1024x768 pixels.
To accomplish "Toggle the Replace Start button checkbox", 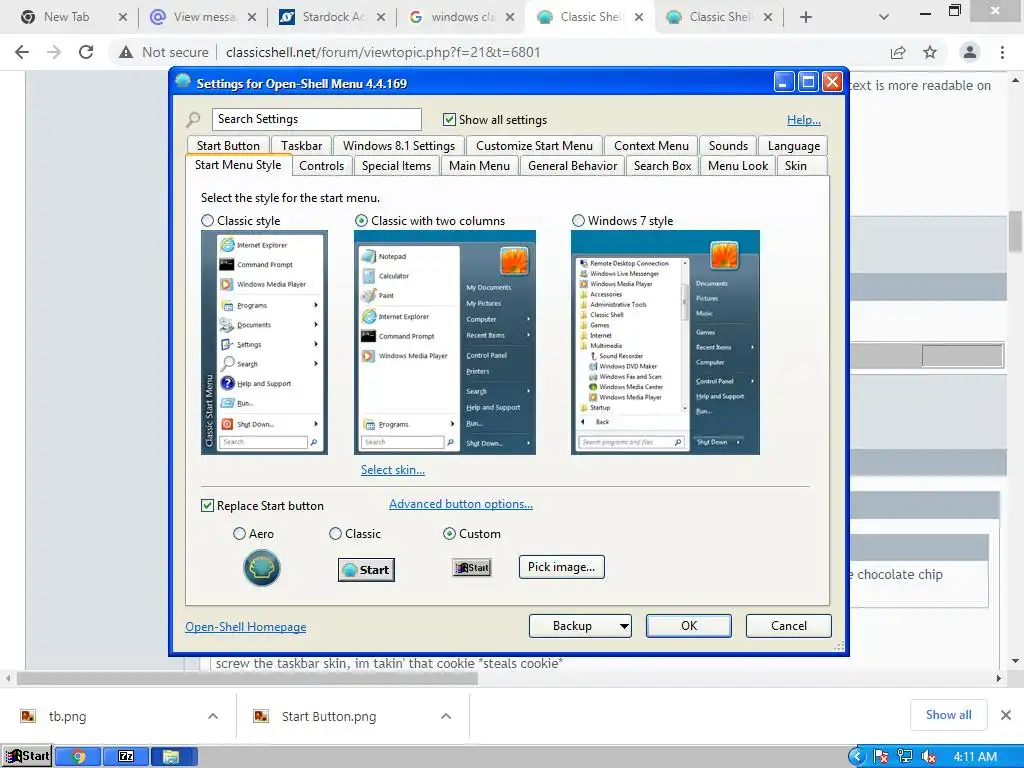I will [207, 505].
